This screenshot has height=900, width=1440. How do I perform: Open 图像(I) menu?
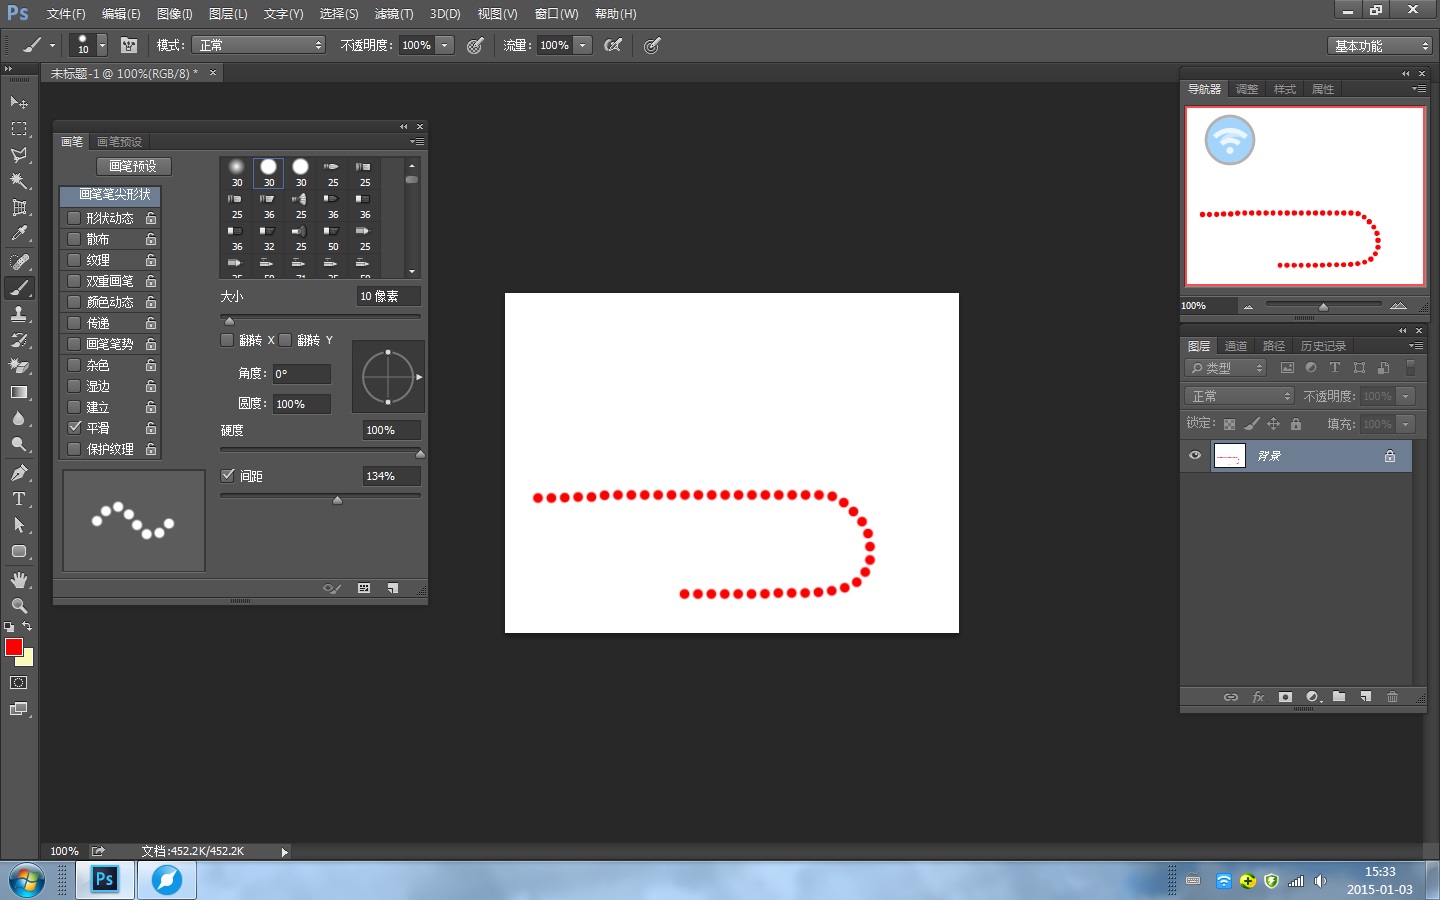[x=175, y=14]
